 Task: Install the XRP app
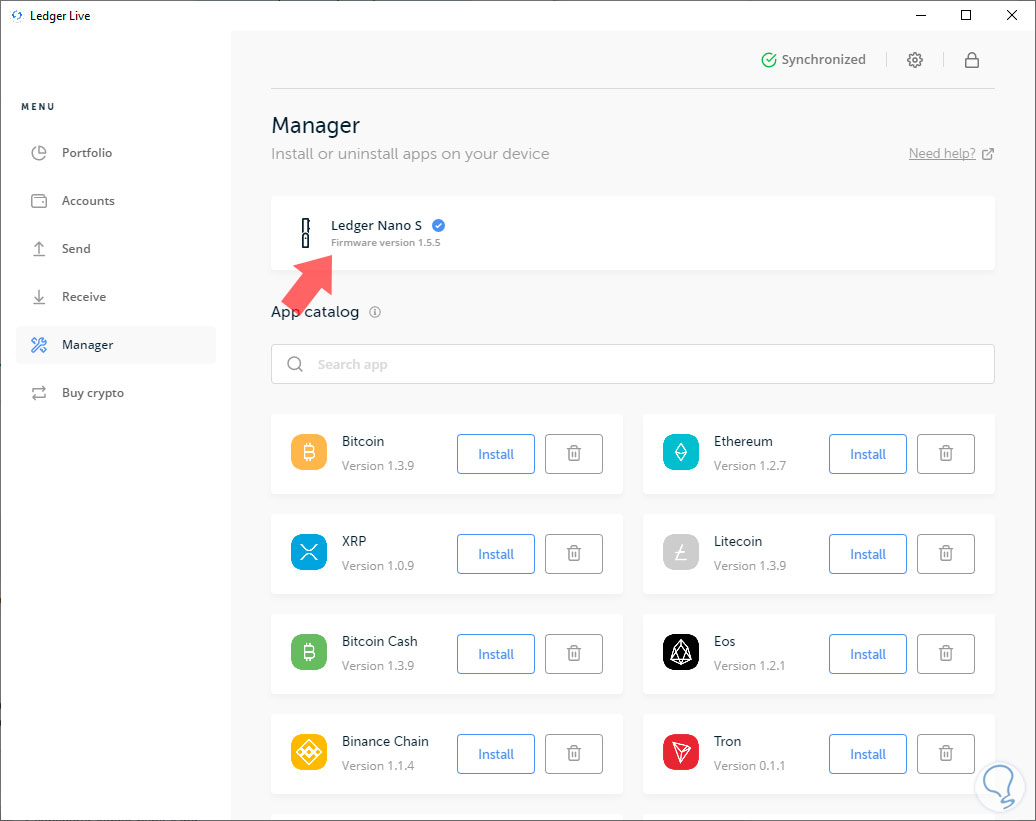point(496,553)
